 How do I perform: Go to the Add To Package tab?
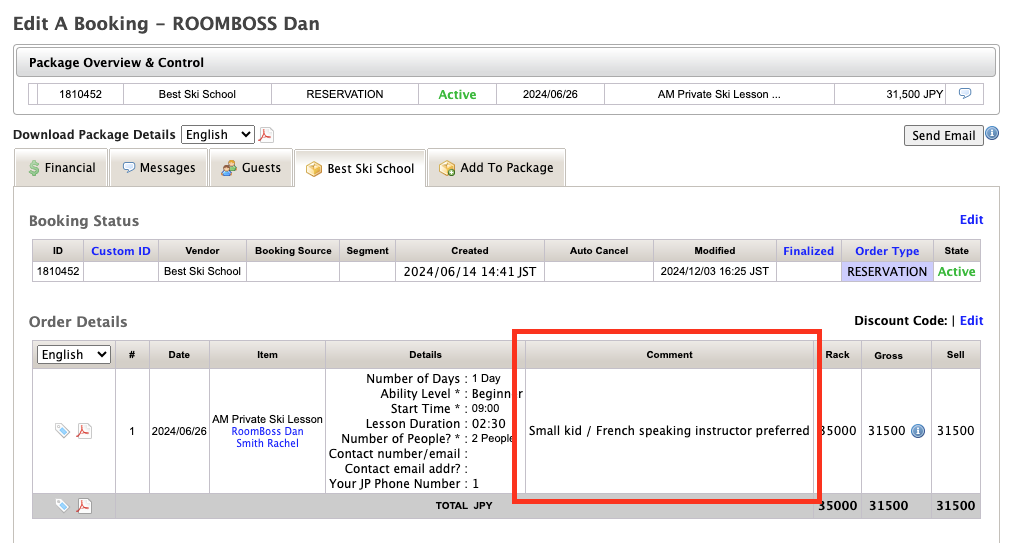pos(496,168)
